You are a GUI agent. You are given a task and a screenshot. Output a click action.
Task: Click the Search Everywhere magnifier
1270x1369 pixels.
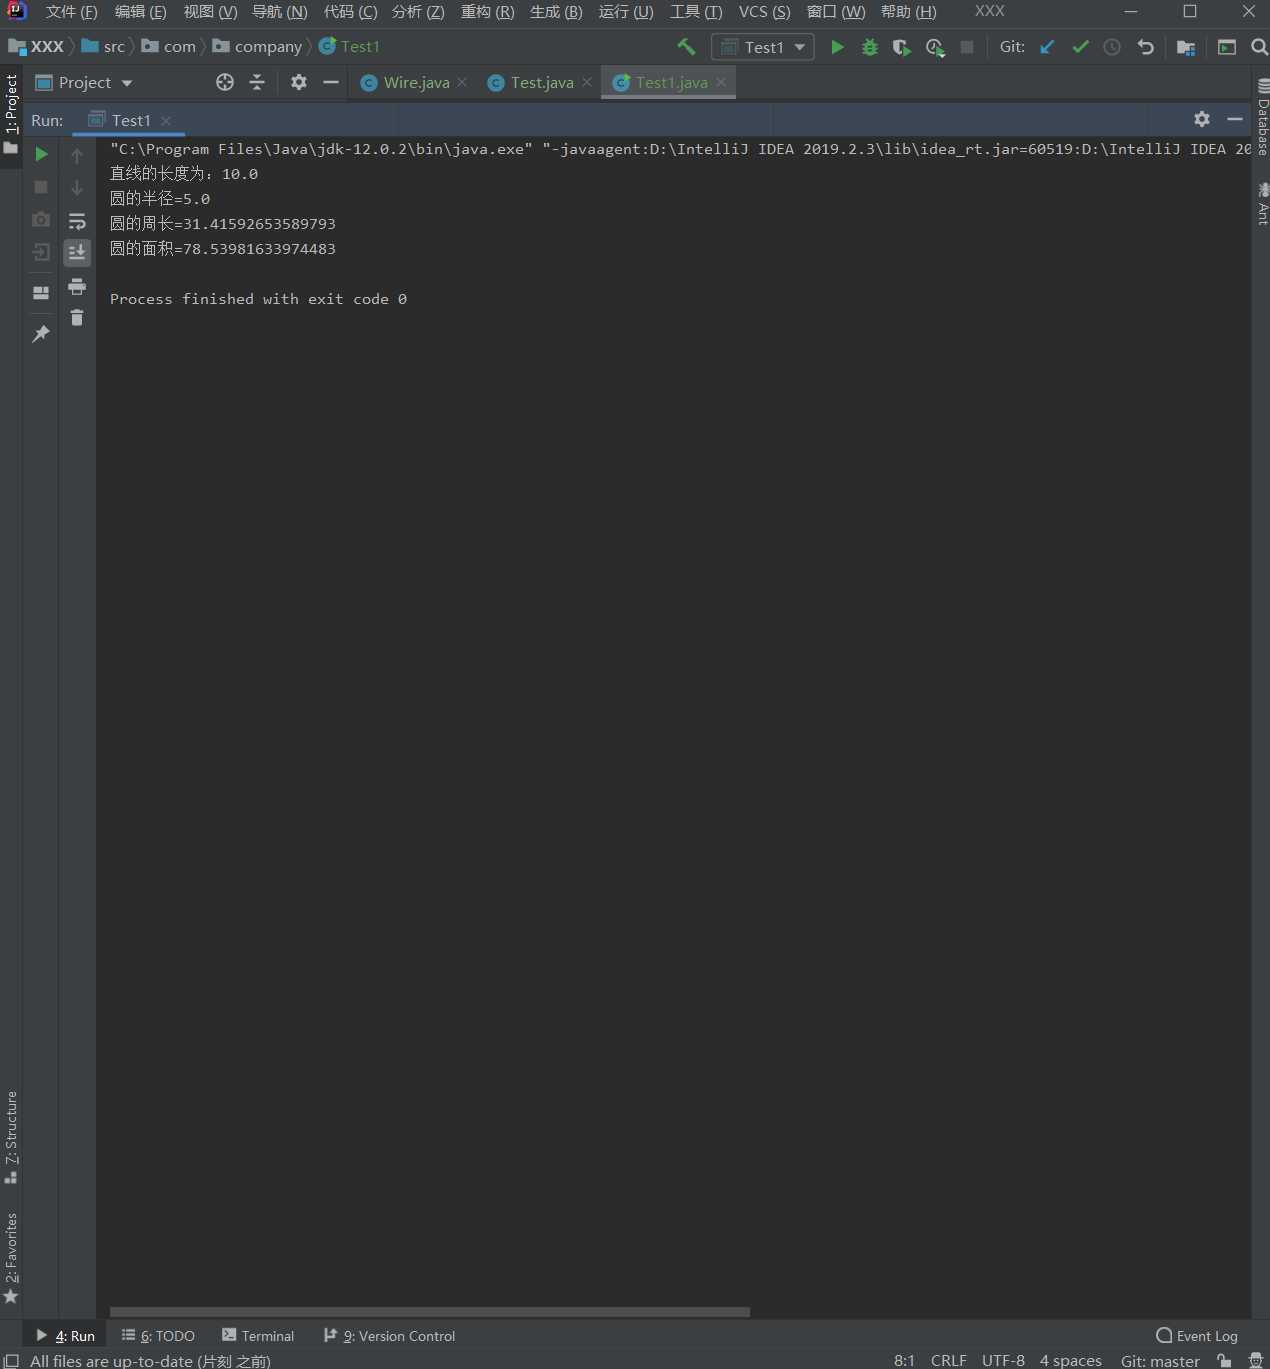[x=1259, y=47]
